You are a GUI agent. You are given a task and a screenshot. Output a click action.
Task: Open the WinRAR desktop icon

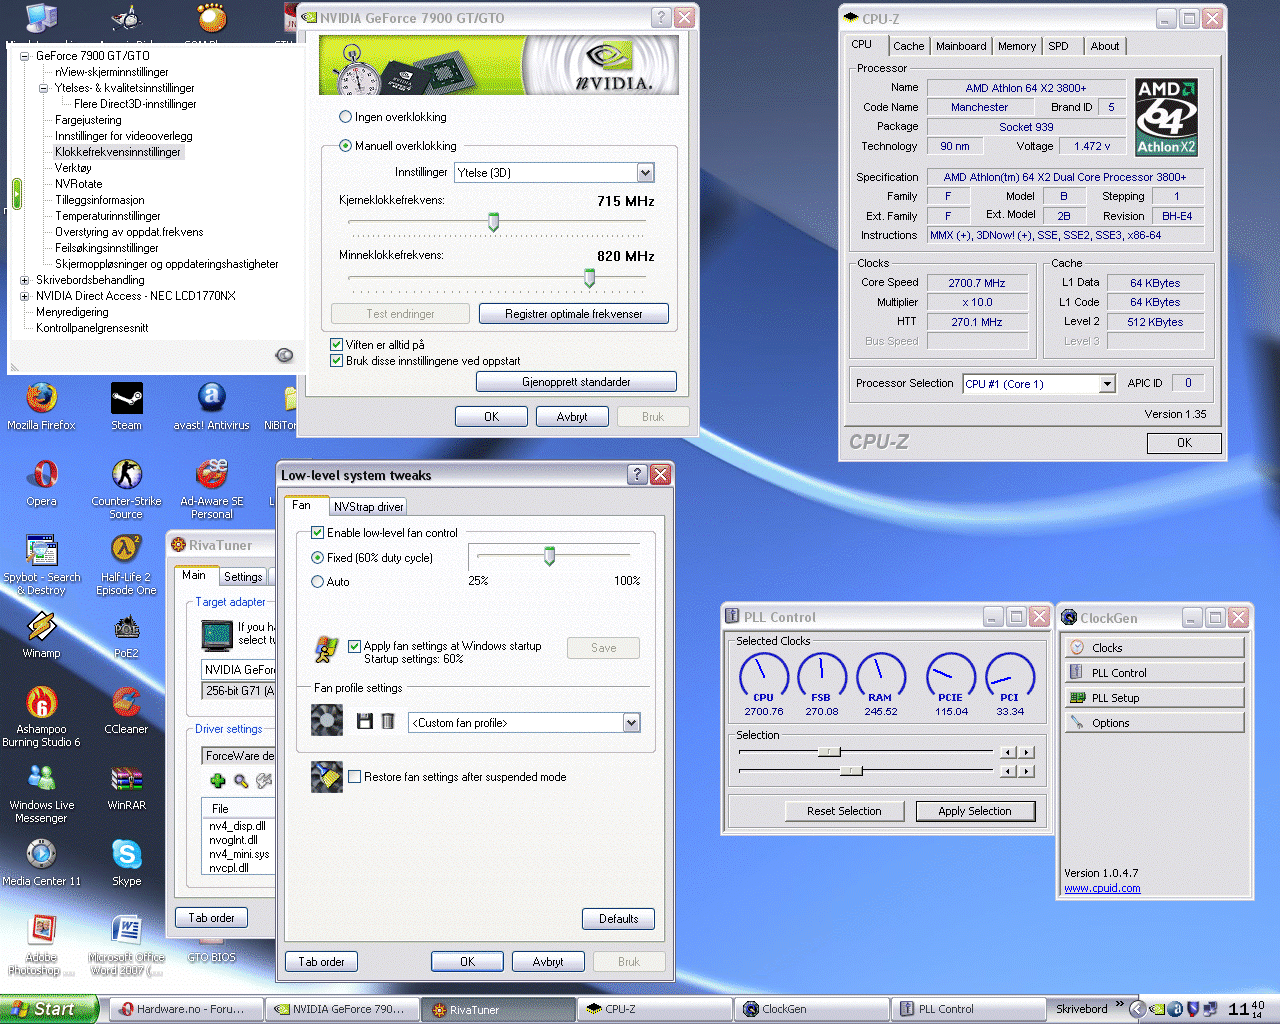coord(126,787)
